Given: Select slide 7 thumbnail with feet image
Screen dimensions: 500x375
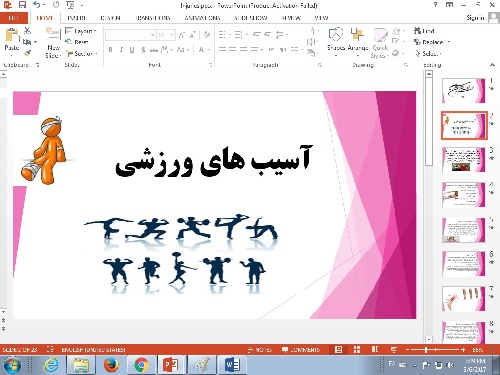Looking at the screenshot, I should 463,299.
